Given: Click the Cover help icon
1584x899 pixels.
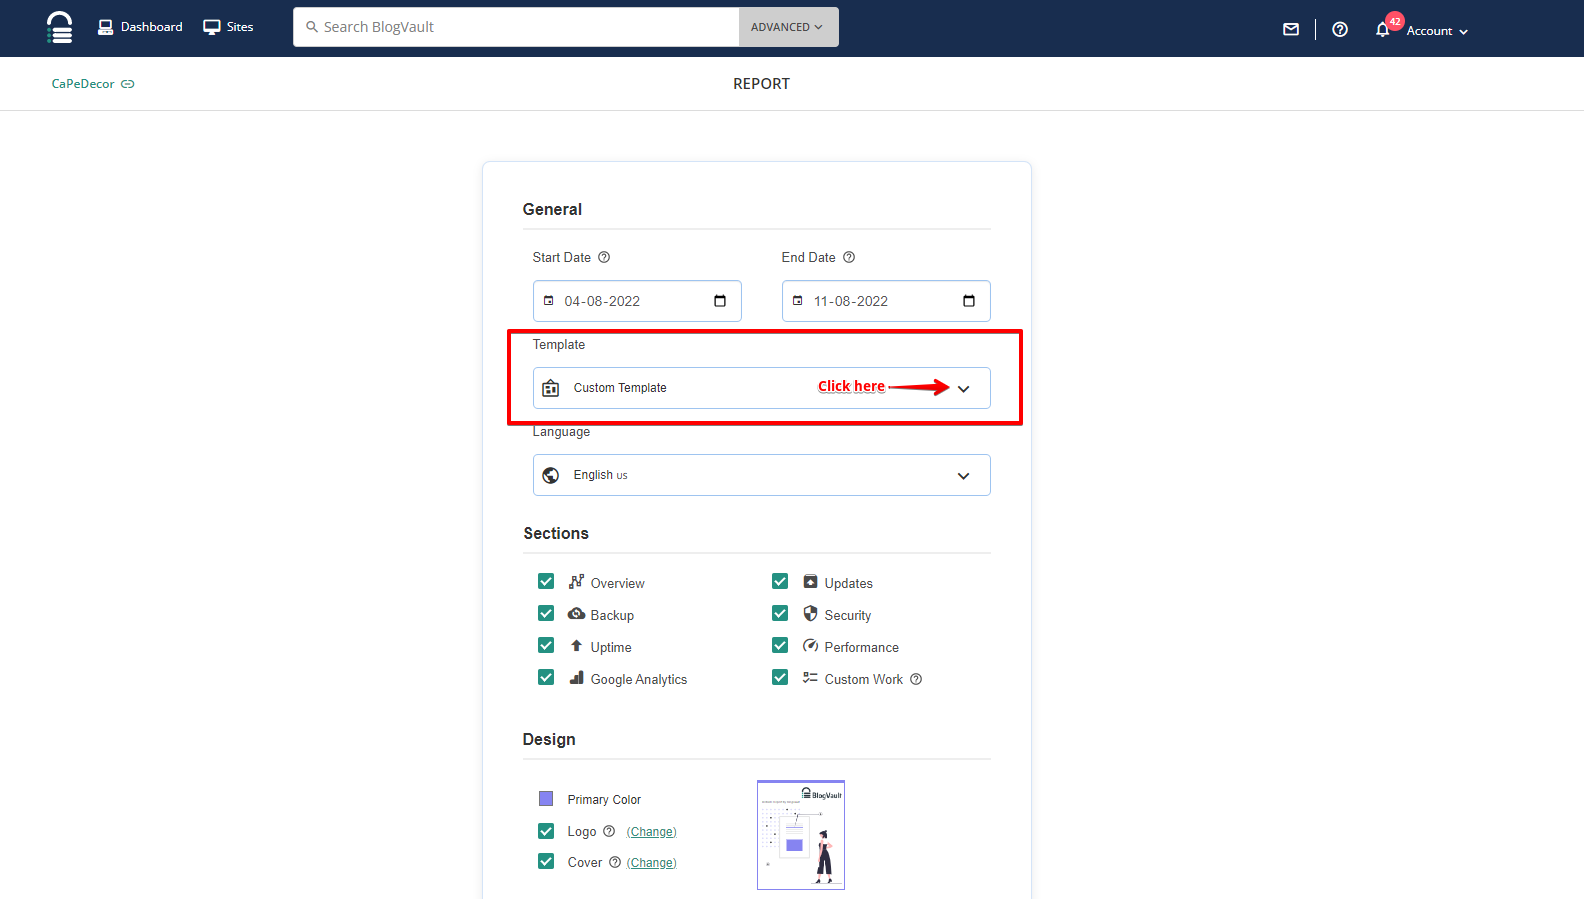Looking at the screenshot, I should (615, 862).
